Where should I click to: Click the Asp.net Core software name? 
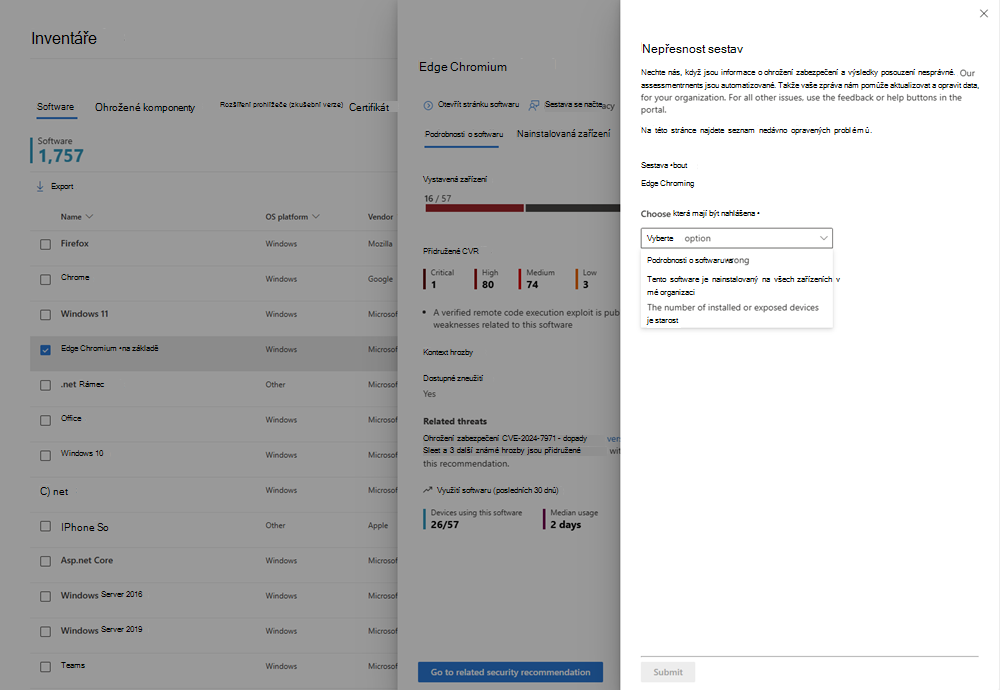coord(87,561)
